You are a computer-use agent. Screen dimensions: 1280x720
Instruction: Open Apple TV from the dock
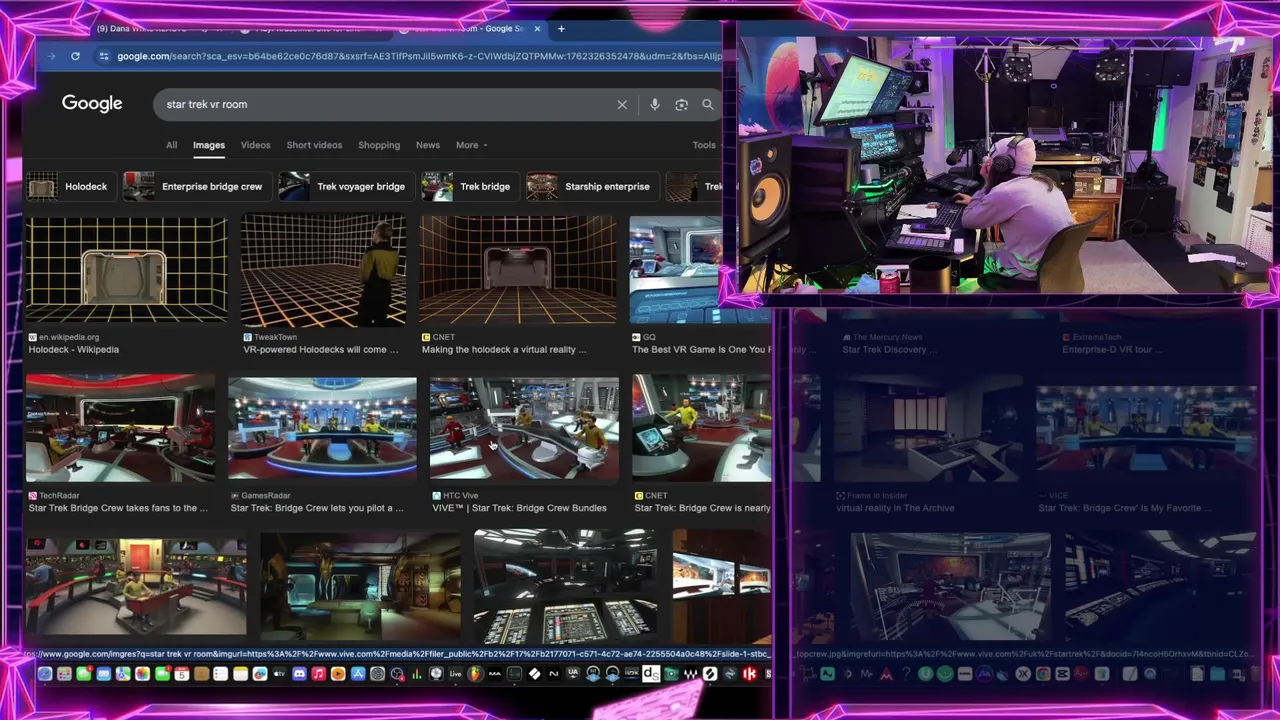coord(280,674)
